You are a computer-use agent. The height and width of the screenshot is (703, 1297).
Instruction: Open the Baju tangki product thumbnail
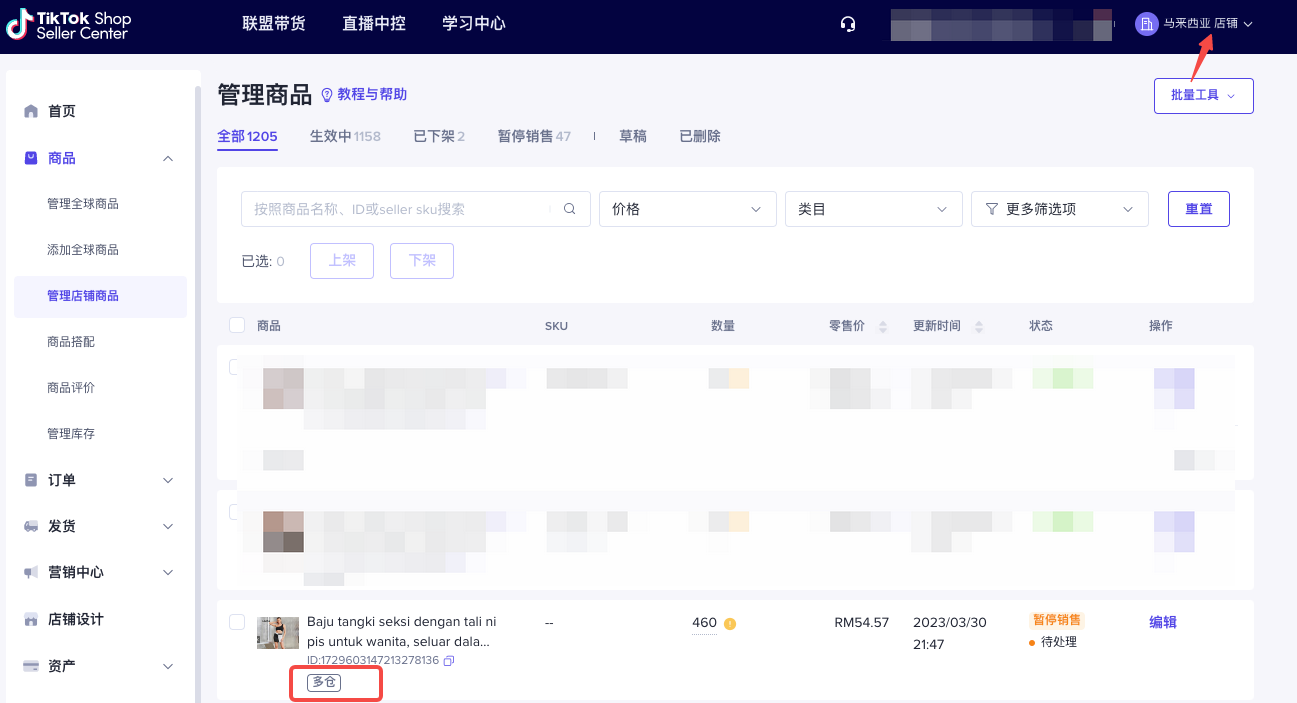pos(278,633)
